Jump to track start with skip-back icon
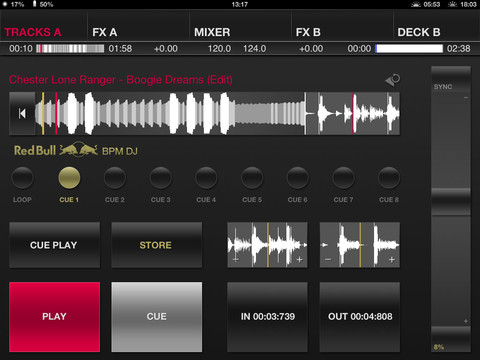 point(22,114)
